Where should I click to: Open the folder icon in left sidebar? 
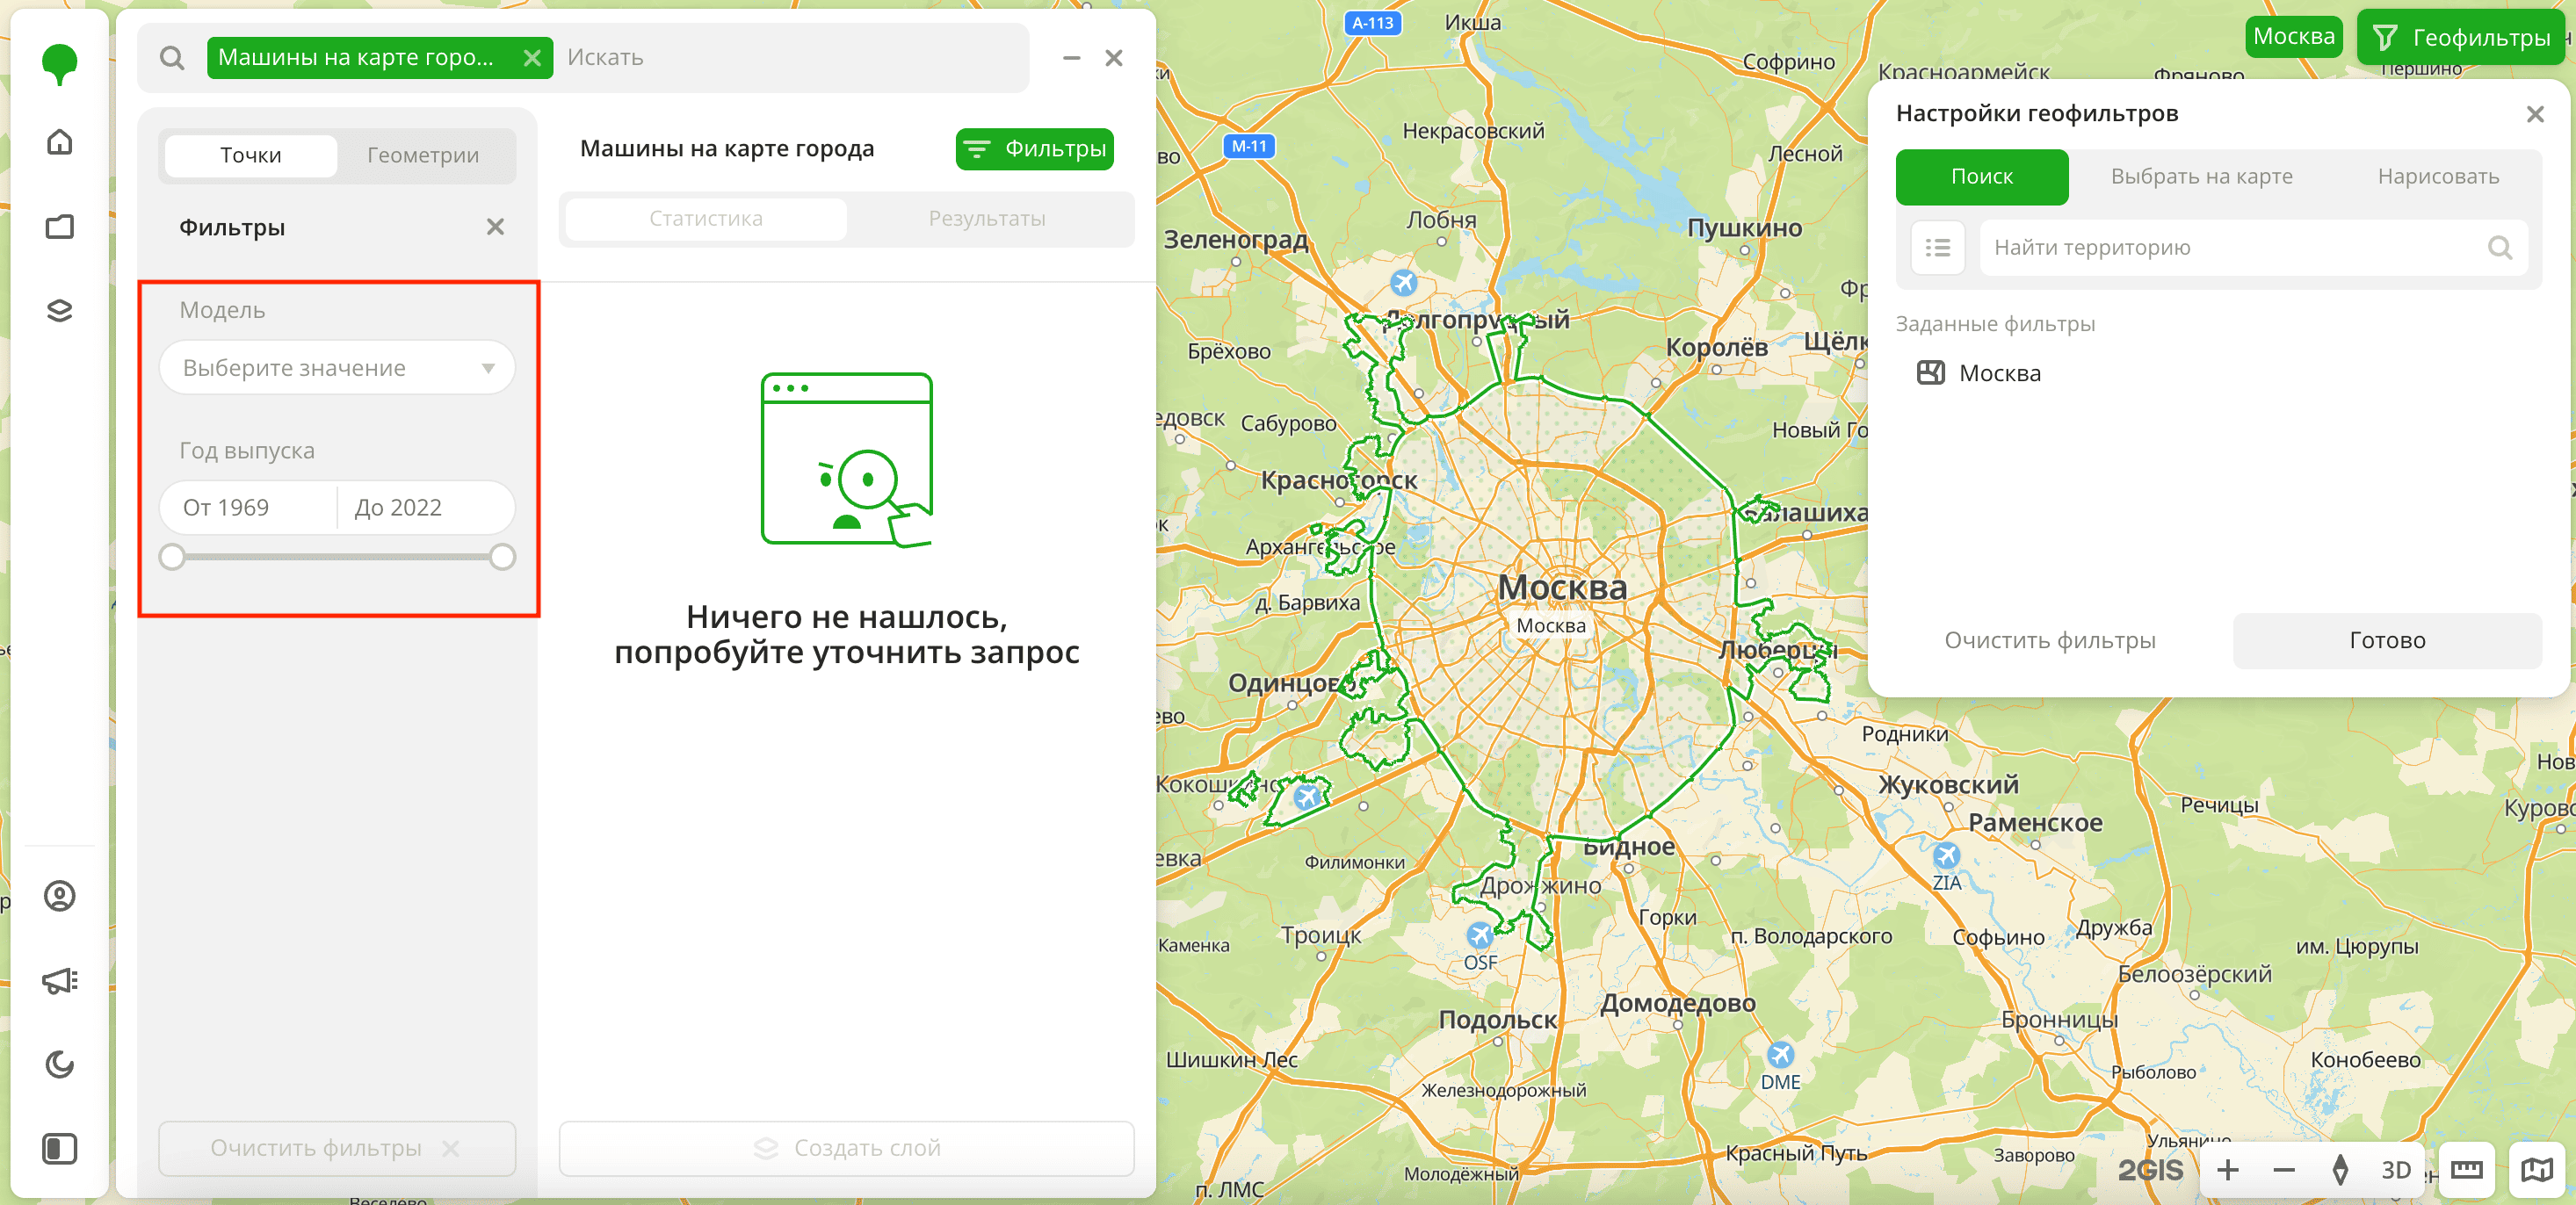(60, 227)
